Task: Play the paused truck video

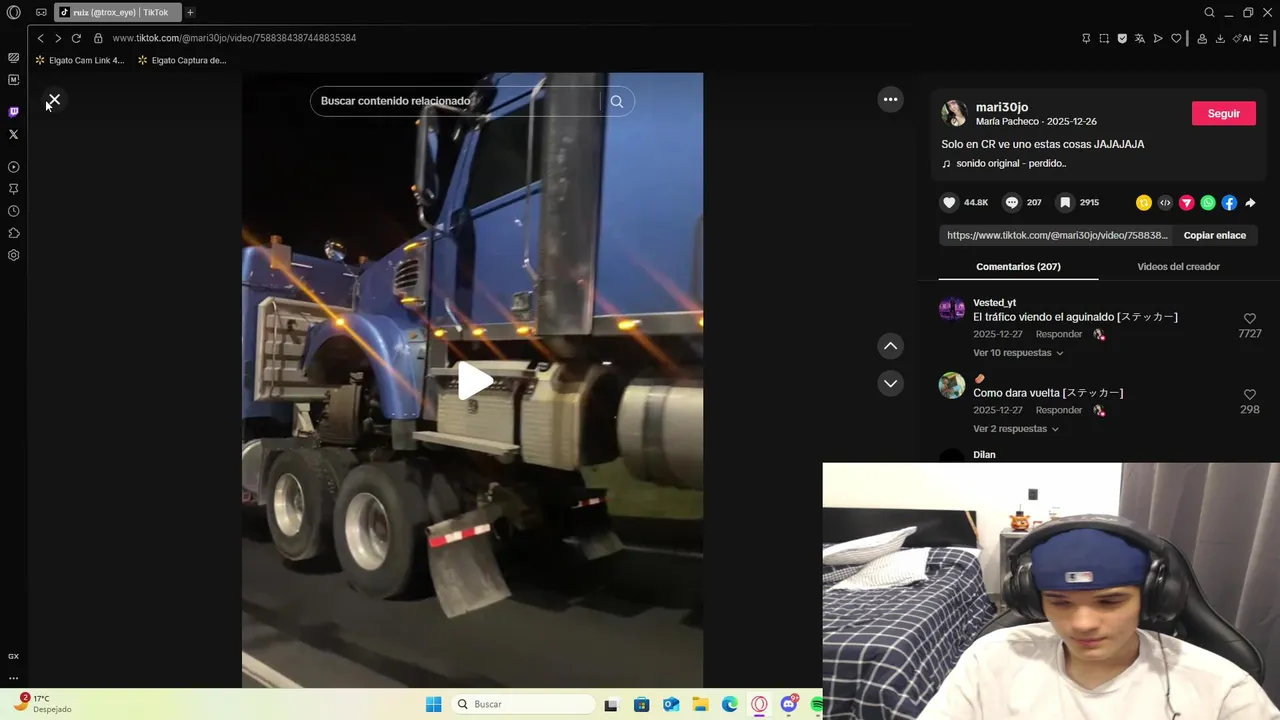Action: click(474, 381)
